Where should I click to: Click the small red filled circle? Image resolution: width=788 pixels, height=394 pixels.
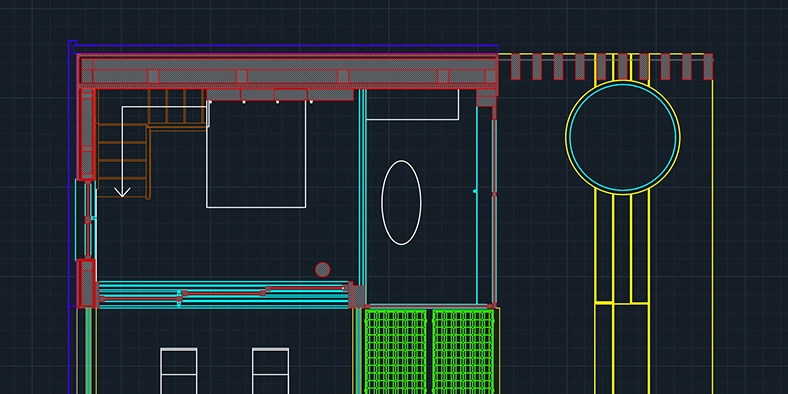(x=322, y=270)
